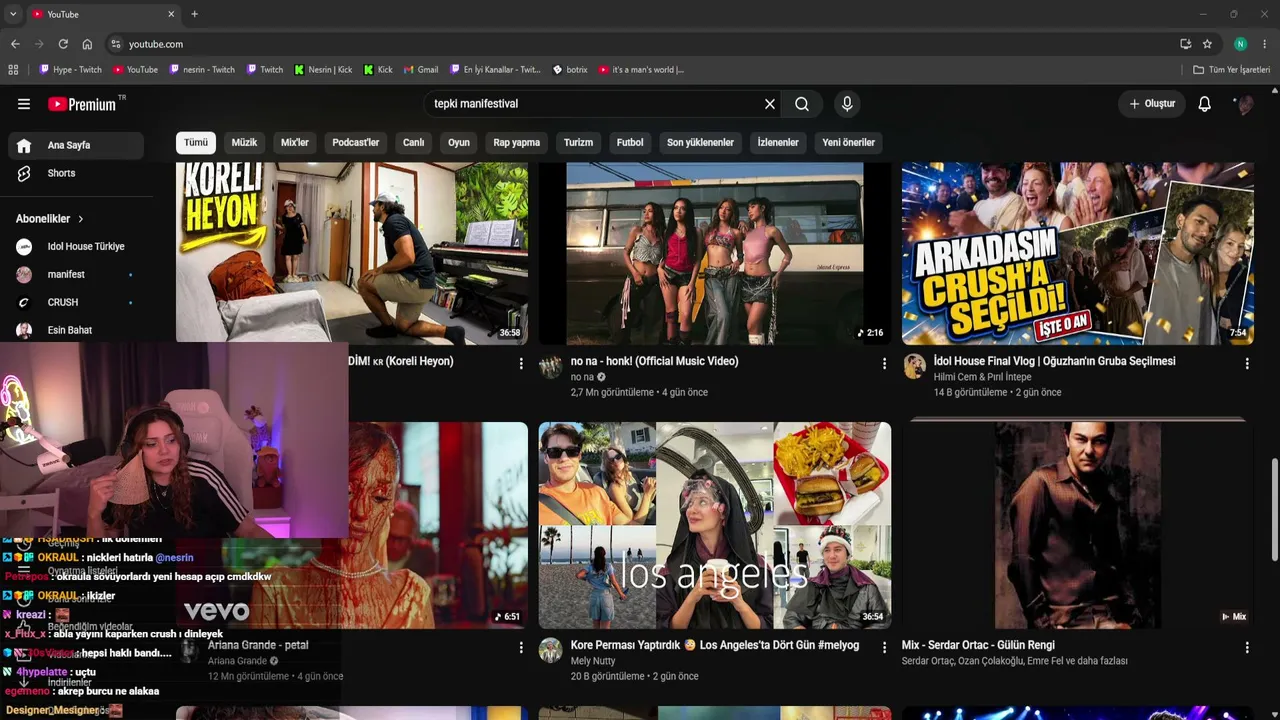Start voice search with microphone icon
The width and height of the screenshot is (1280, 720).
(847, 104)
